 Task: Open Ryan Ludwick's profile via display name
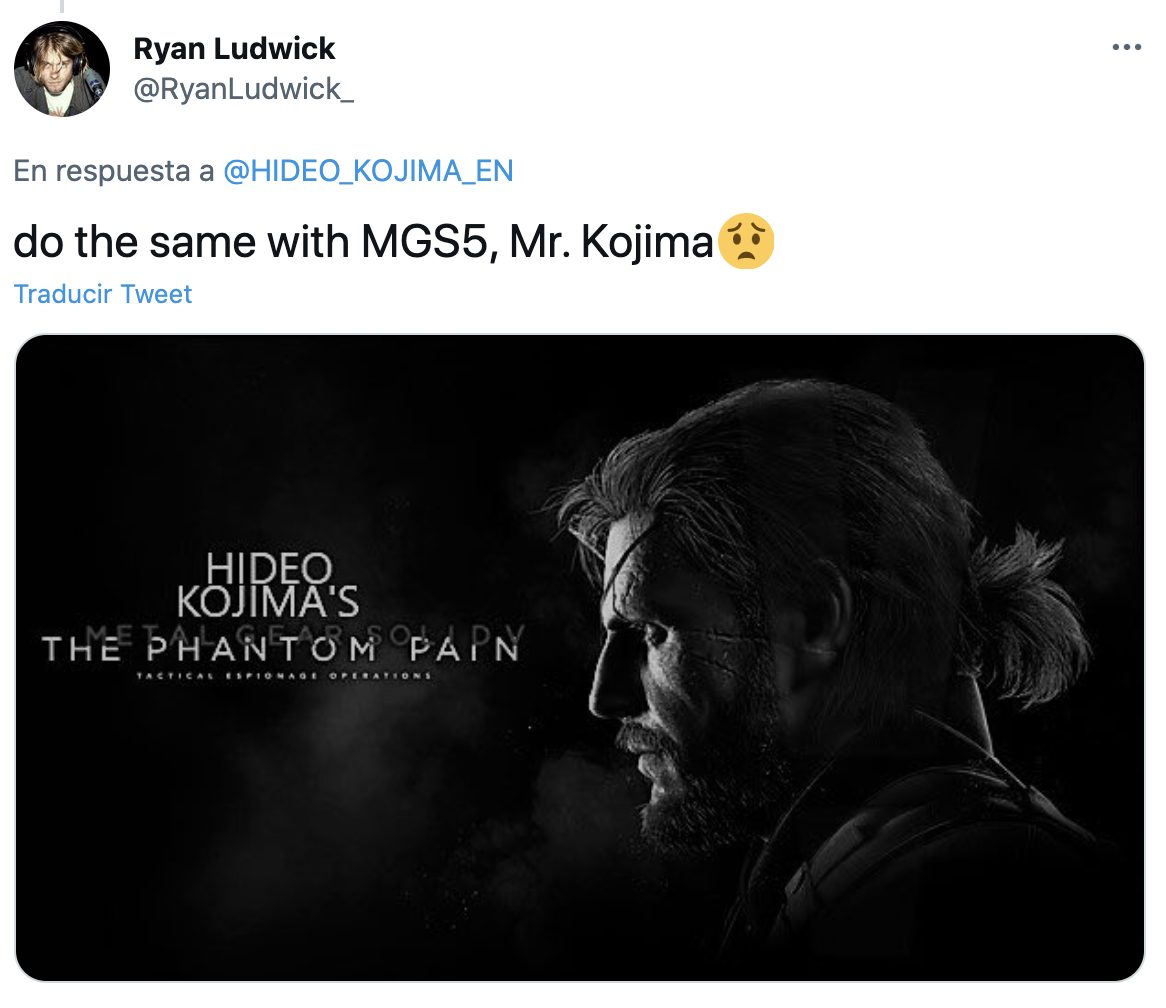point(234,48)
